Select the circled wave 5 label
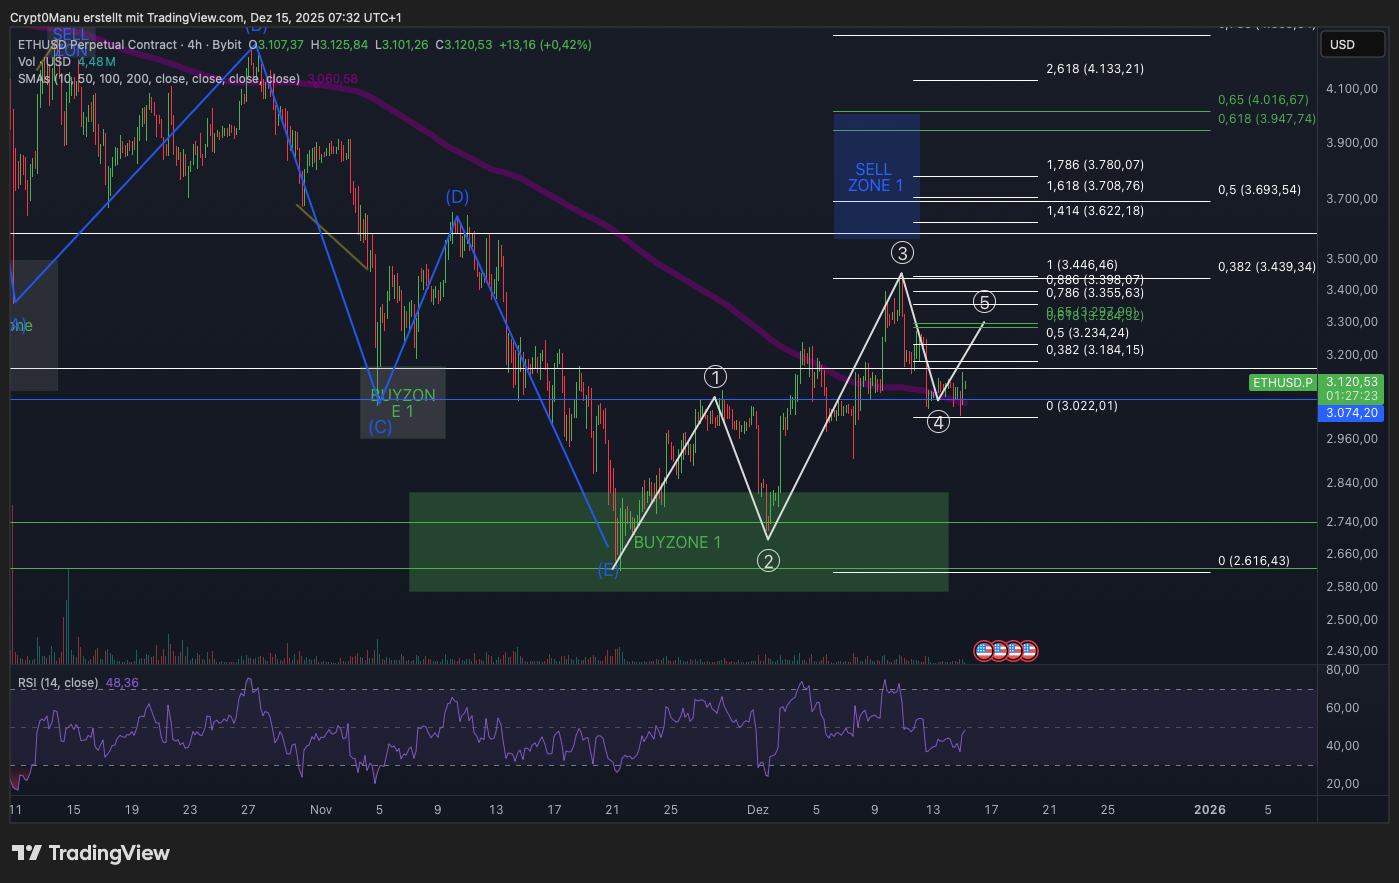 985,302
